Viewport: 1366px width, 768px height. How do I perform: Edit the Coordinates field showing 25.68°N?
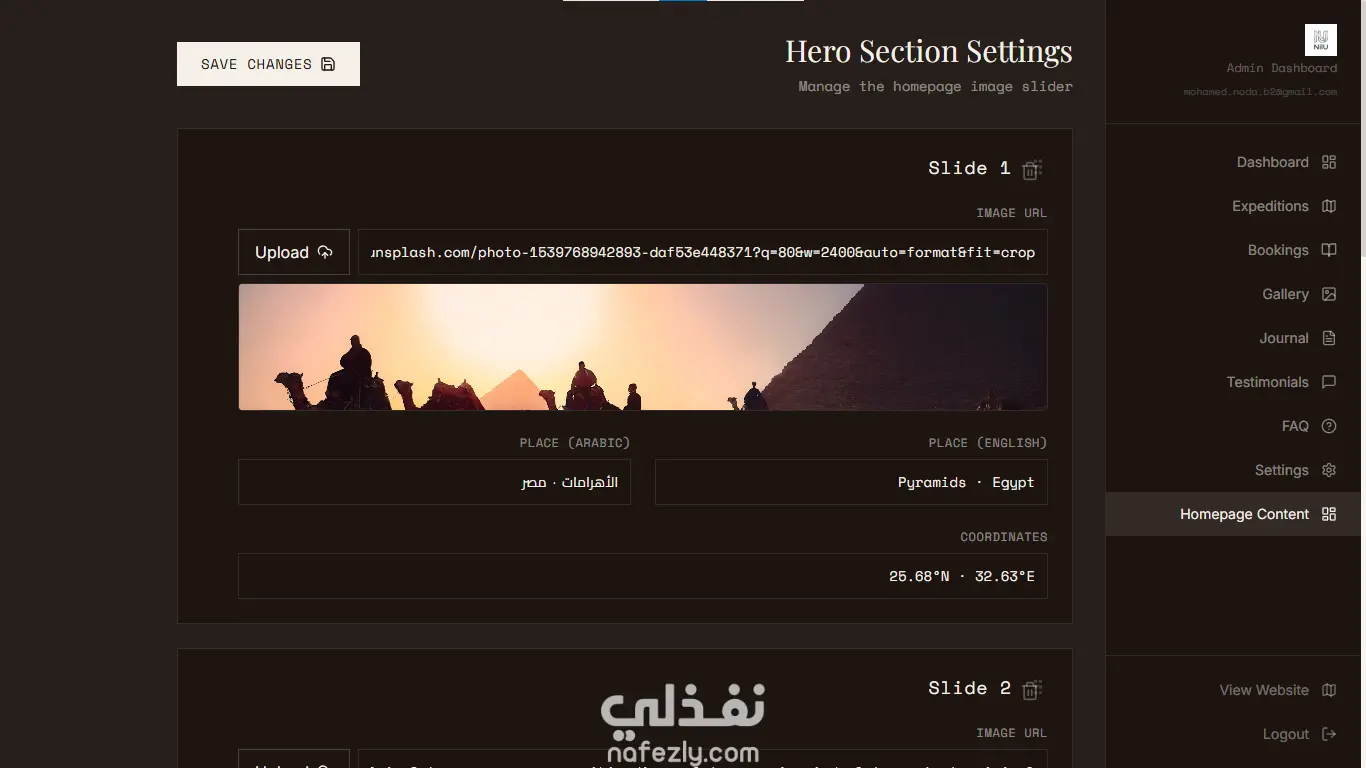coord(643,576)
